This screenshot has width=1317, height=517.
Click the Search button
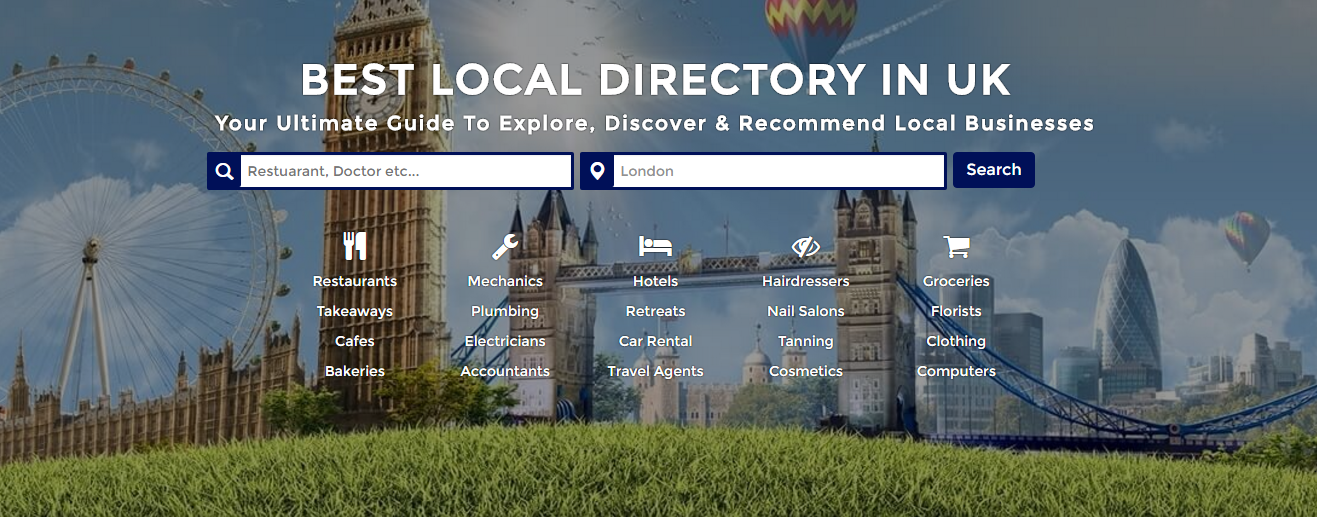(994, 170)
